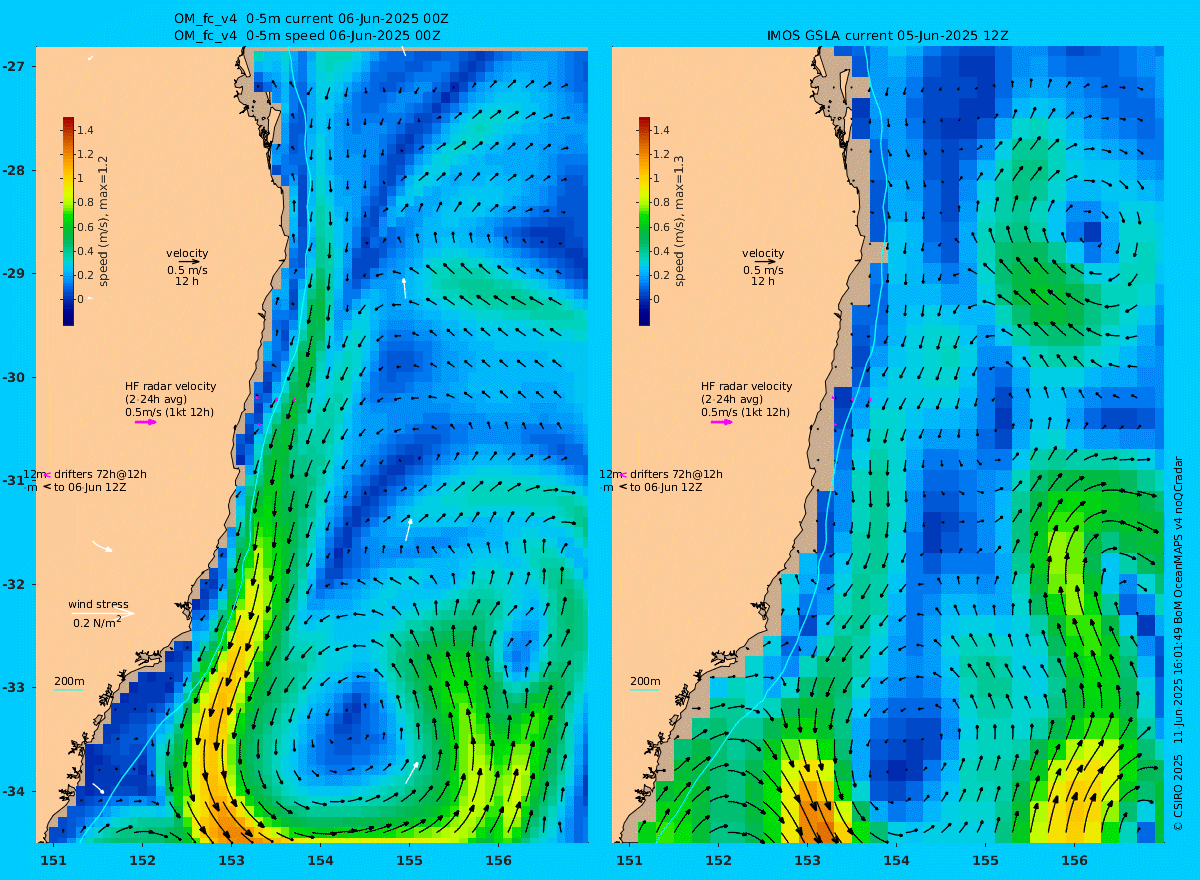Screen dimensions: 1200x880
Task: Click the '-32' latitude axis label
Action: [13, 583]
